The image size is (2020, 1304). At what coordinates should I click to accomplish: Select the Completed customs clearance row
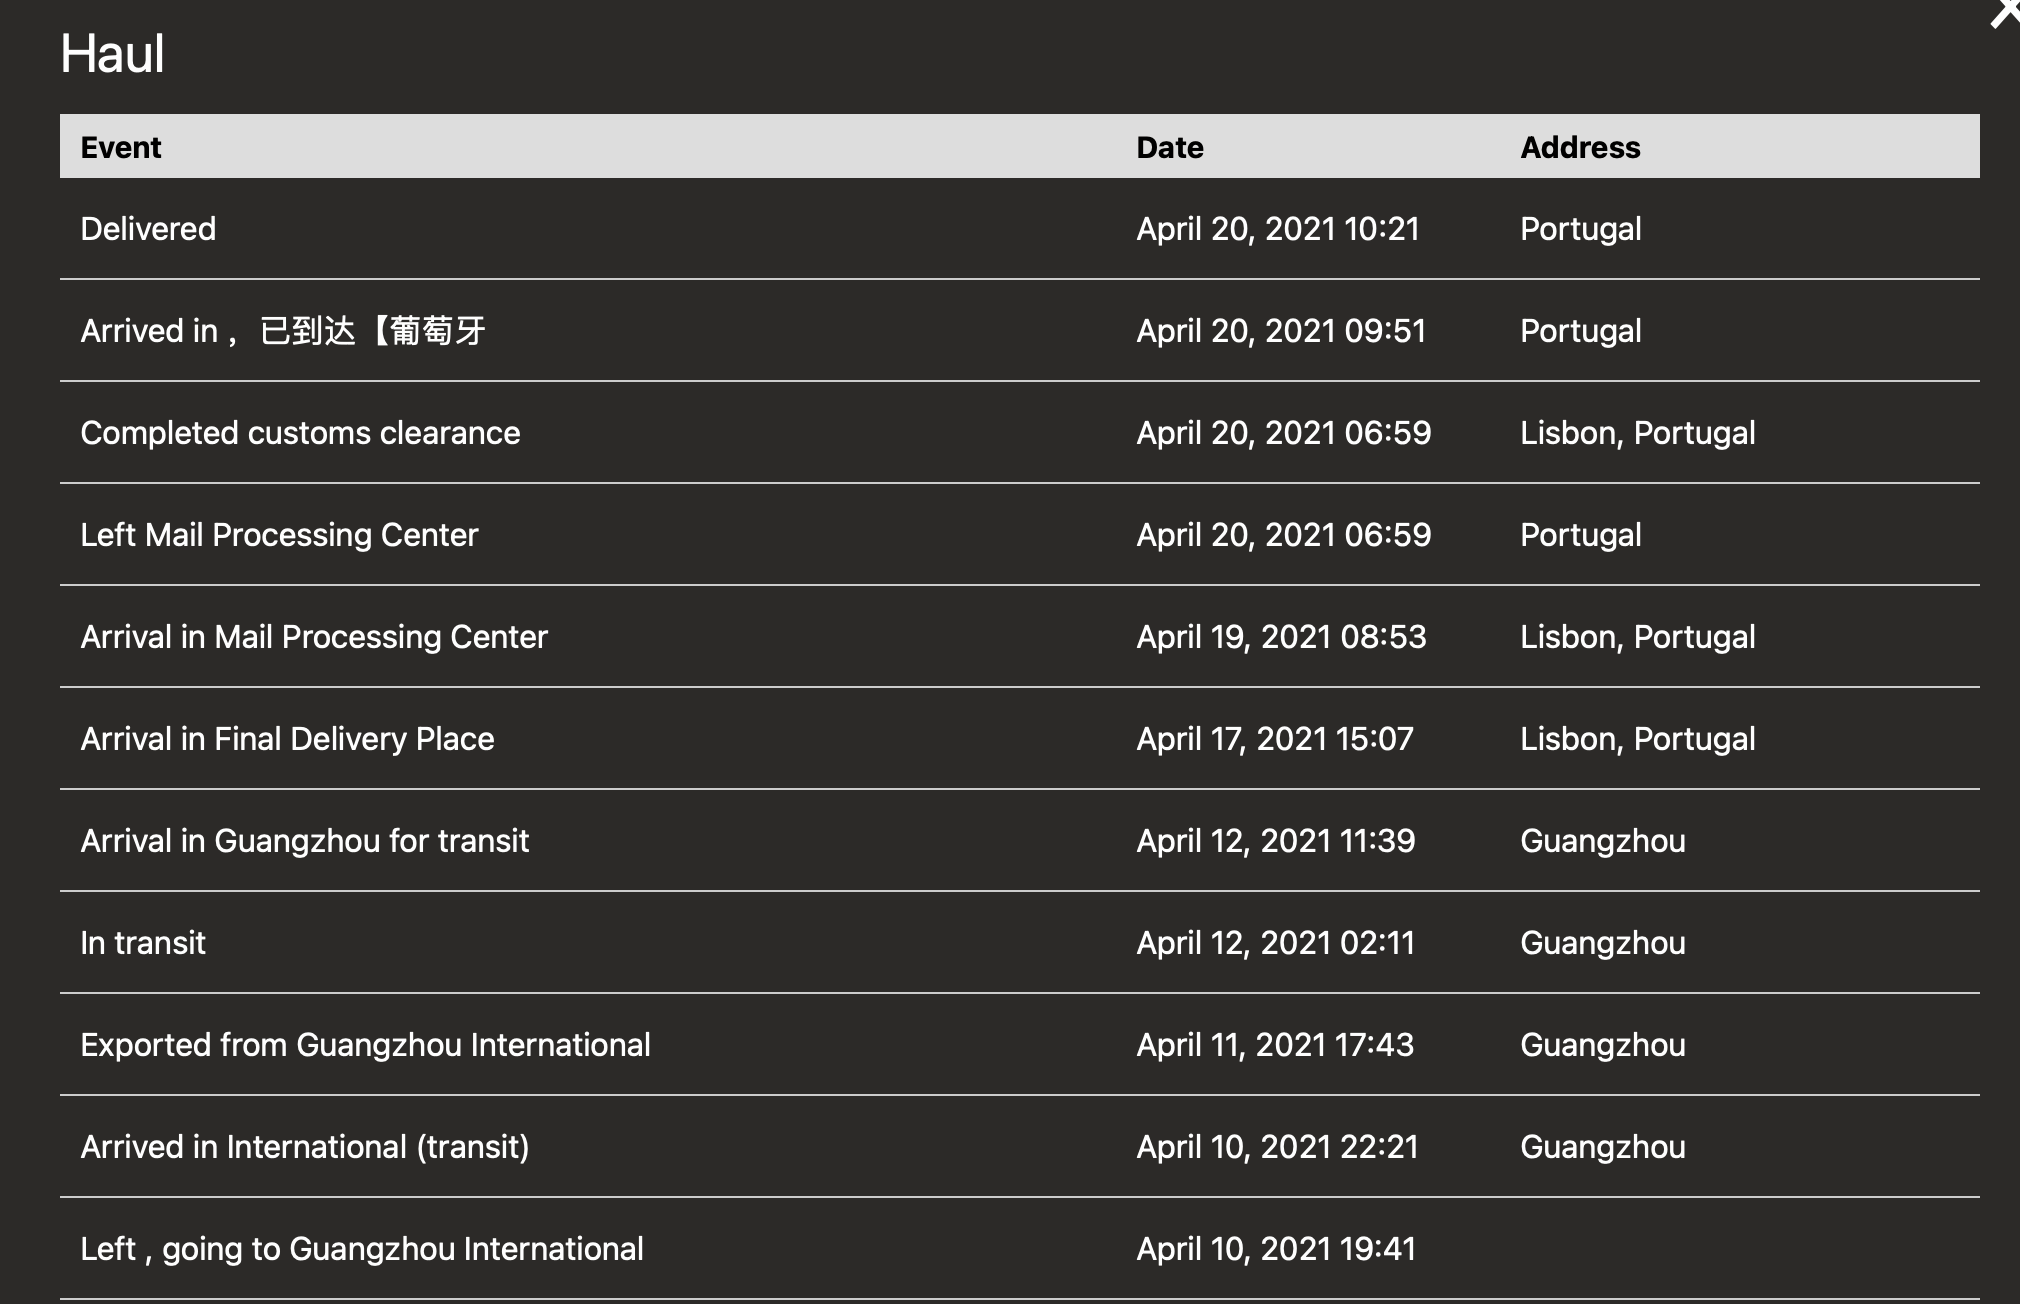pyautogui.click(x=300, y=432)
